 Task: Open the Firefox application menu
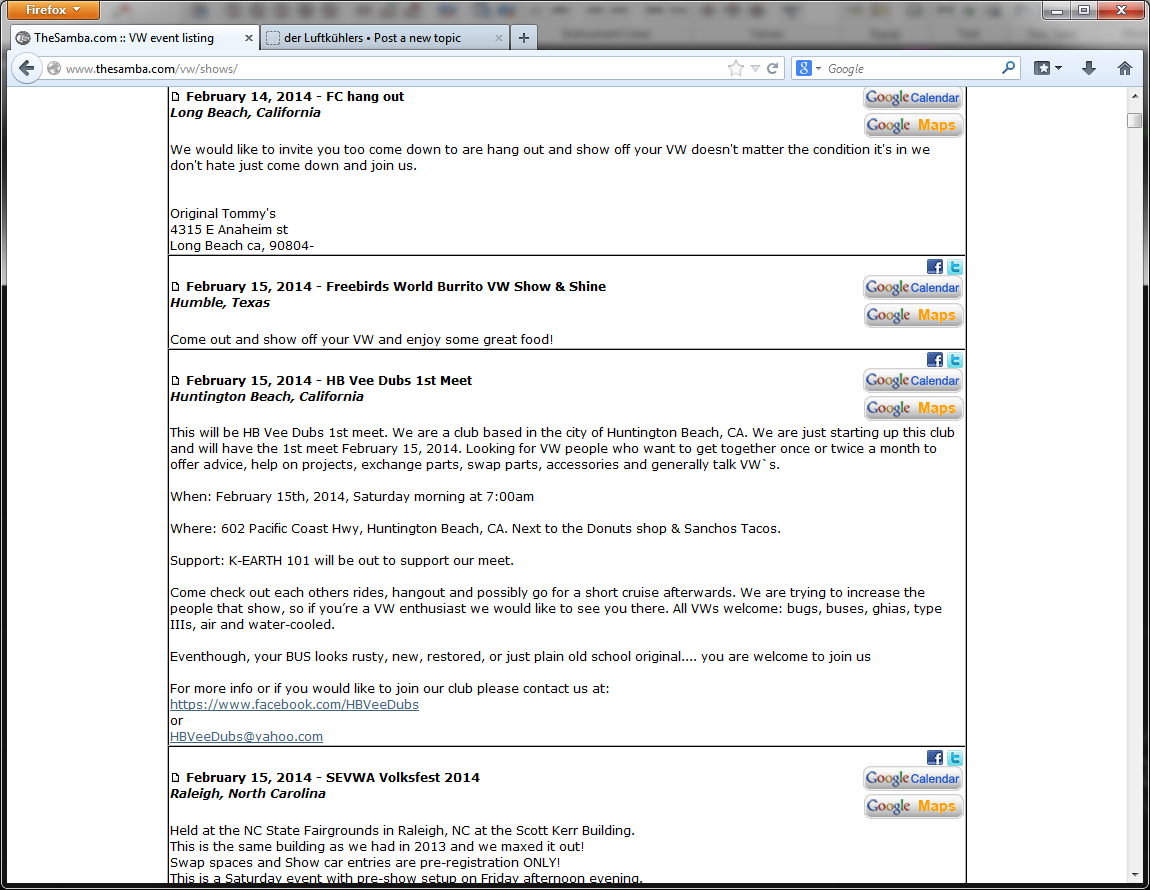pyautogui.click(x=55, y=10)
